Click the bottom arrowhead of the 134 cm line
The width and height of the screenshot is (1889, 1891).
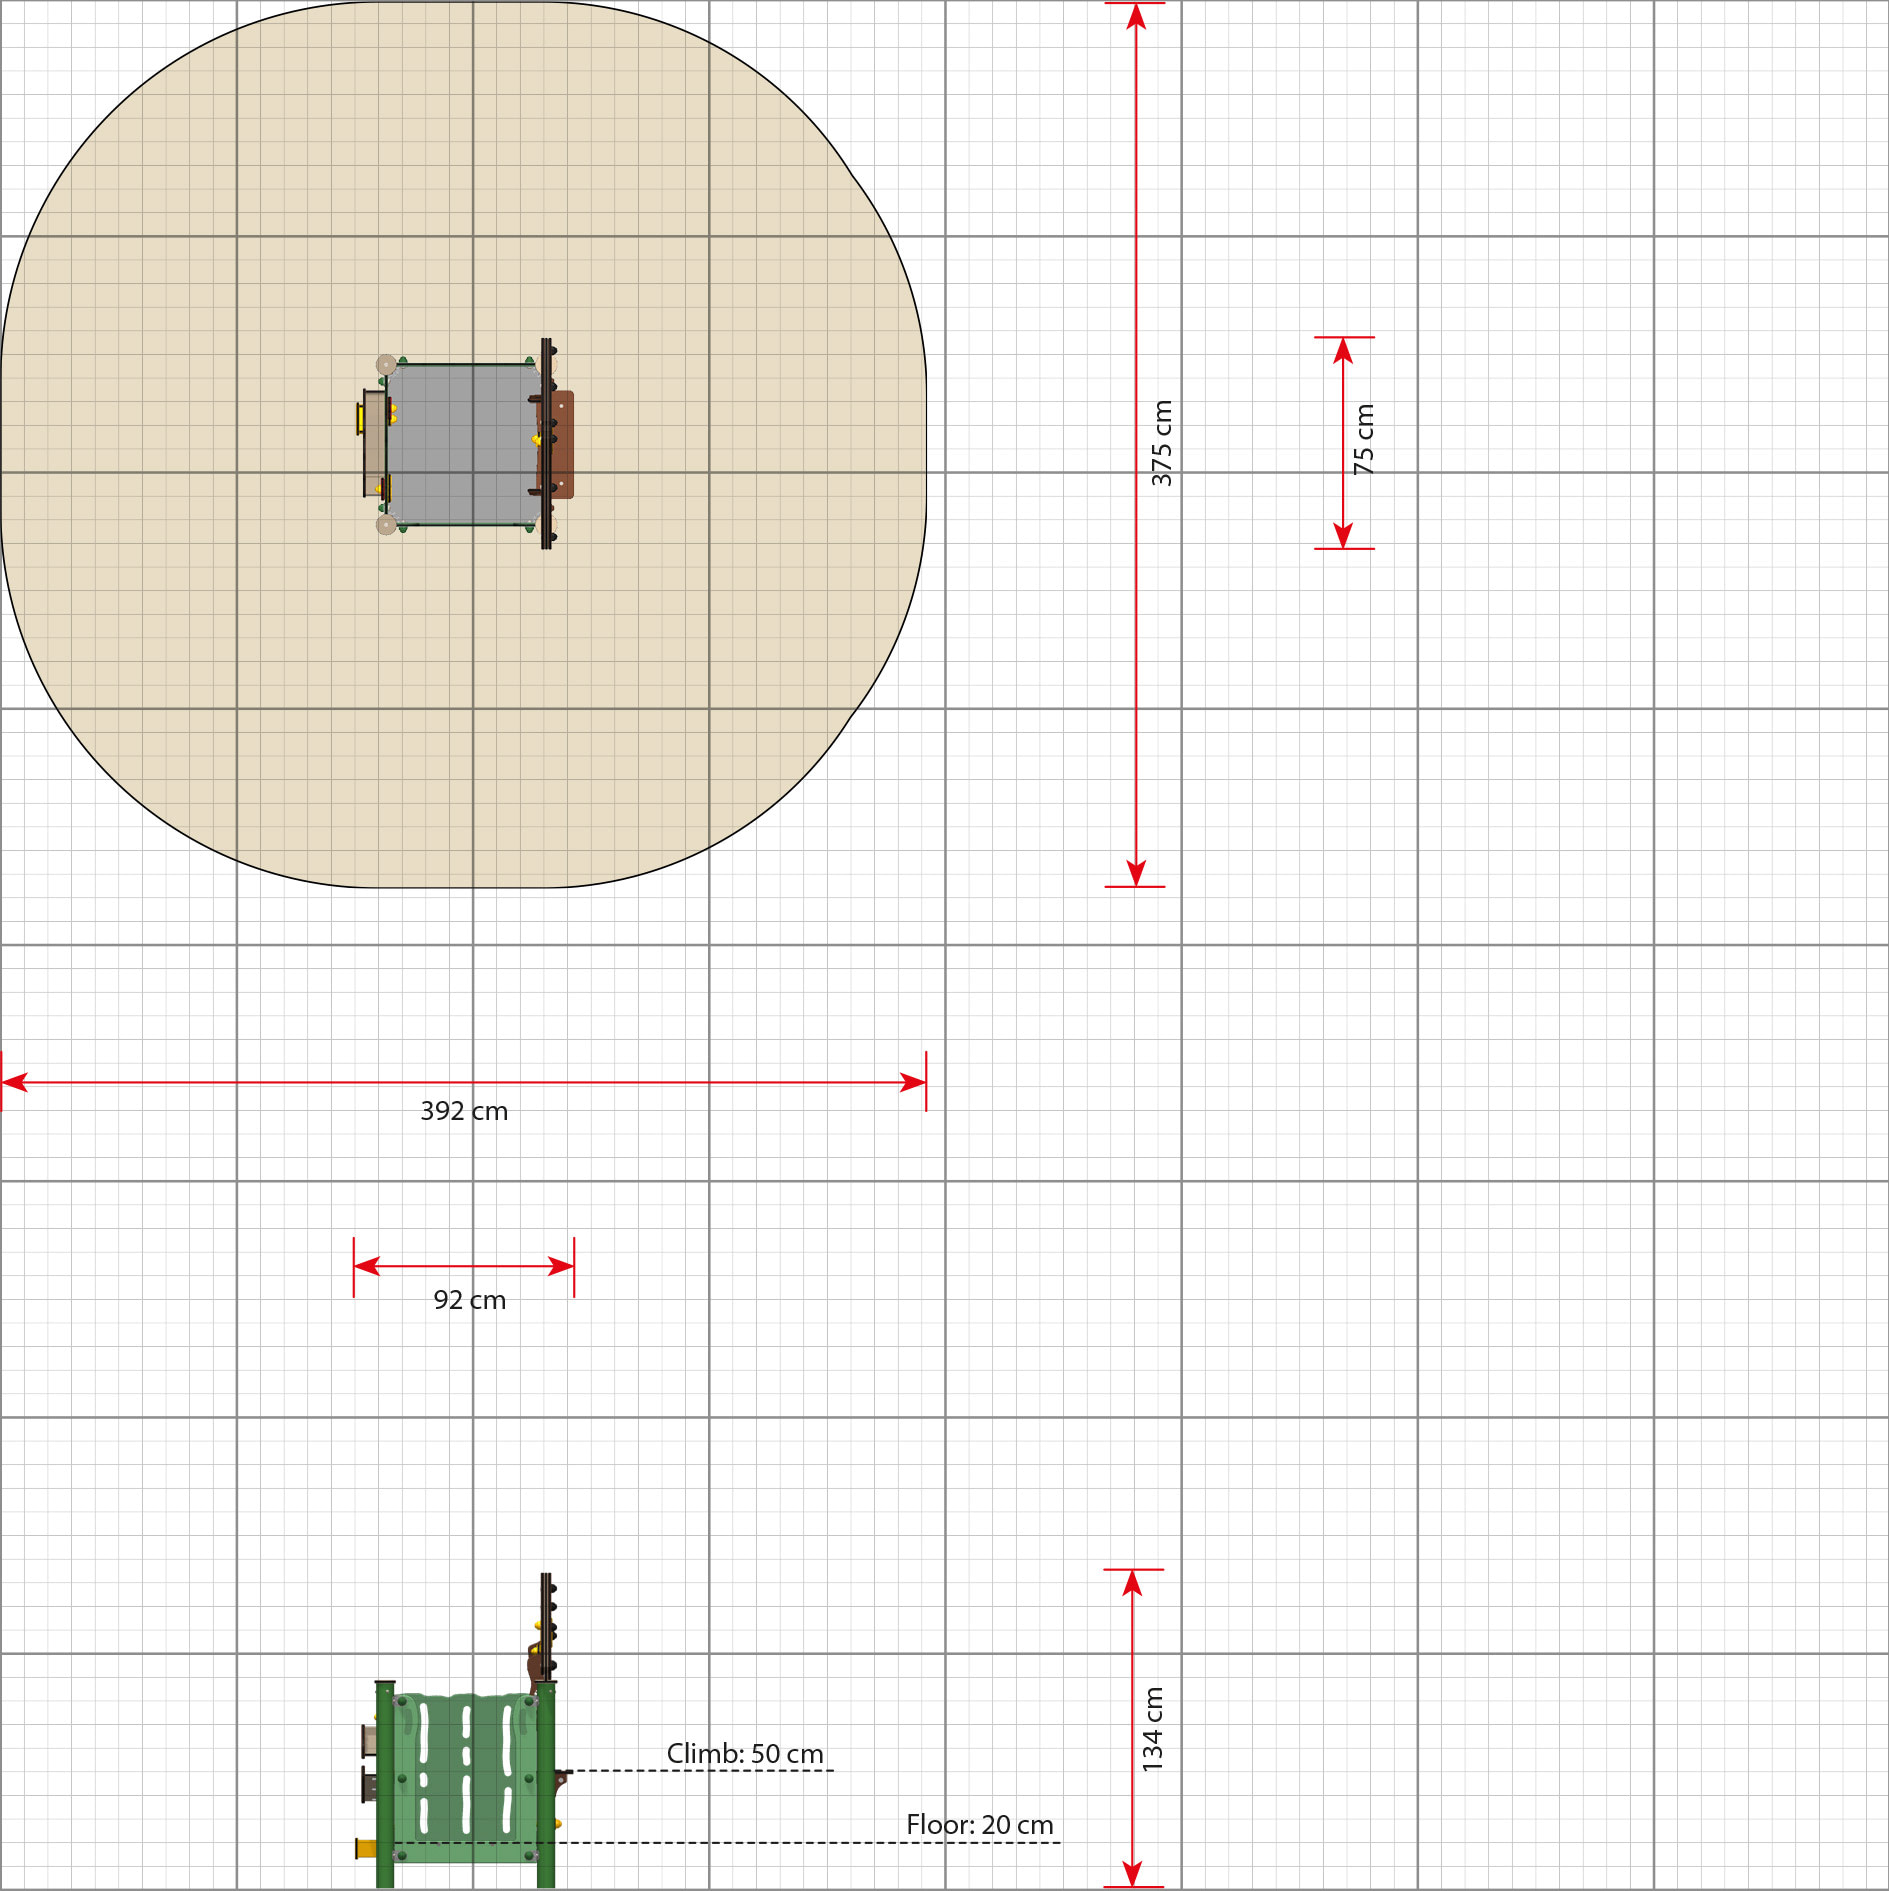tap(1132, 1873)
